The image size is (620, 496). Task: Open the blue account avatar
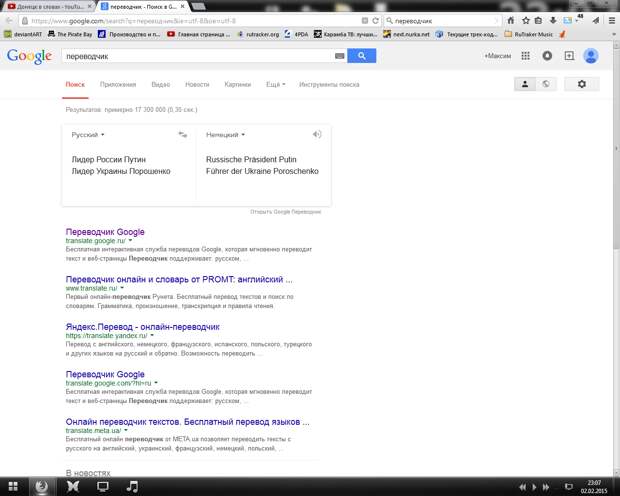point(591,56)
